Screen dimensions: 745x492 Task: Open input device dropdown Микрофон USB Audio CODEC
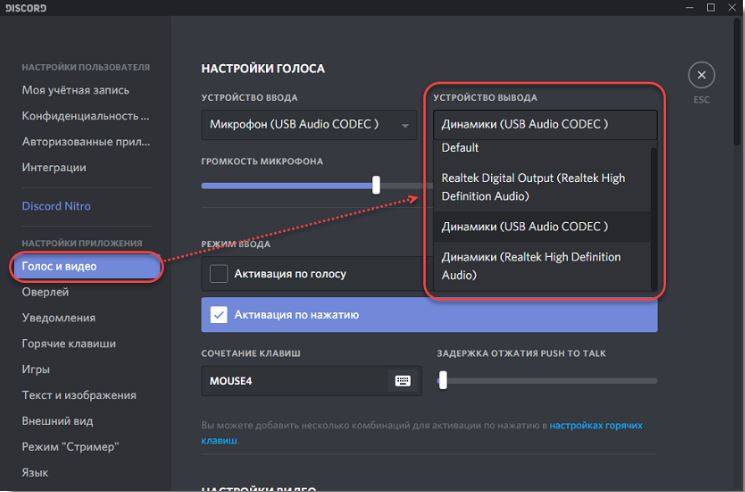click(309, 125)
